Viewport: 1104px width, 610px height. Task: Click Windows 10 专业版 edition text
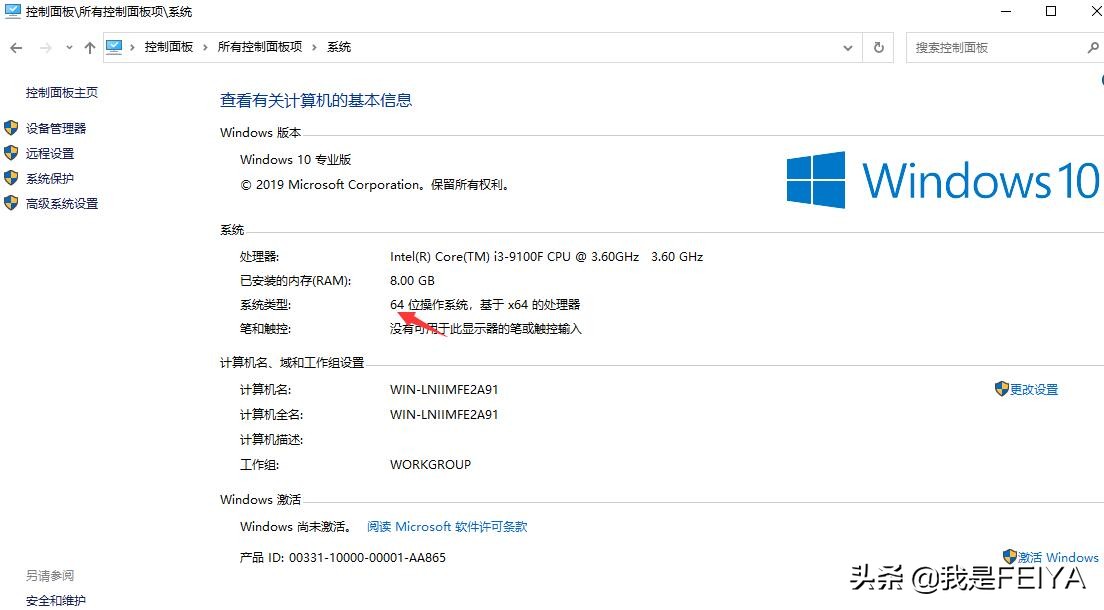pos(296,160)
